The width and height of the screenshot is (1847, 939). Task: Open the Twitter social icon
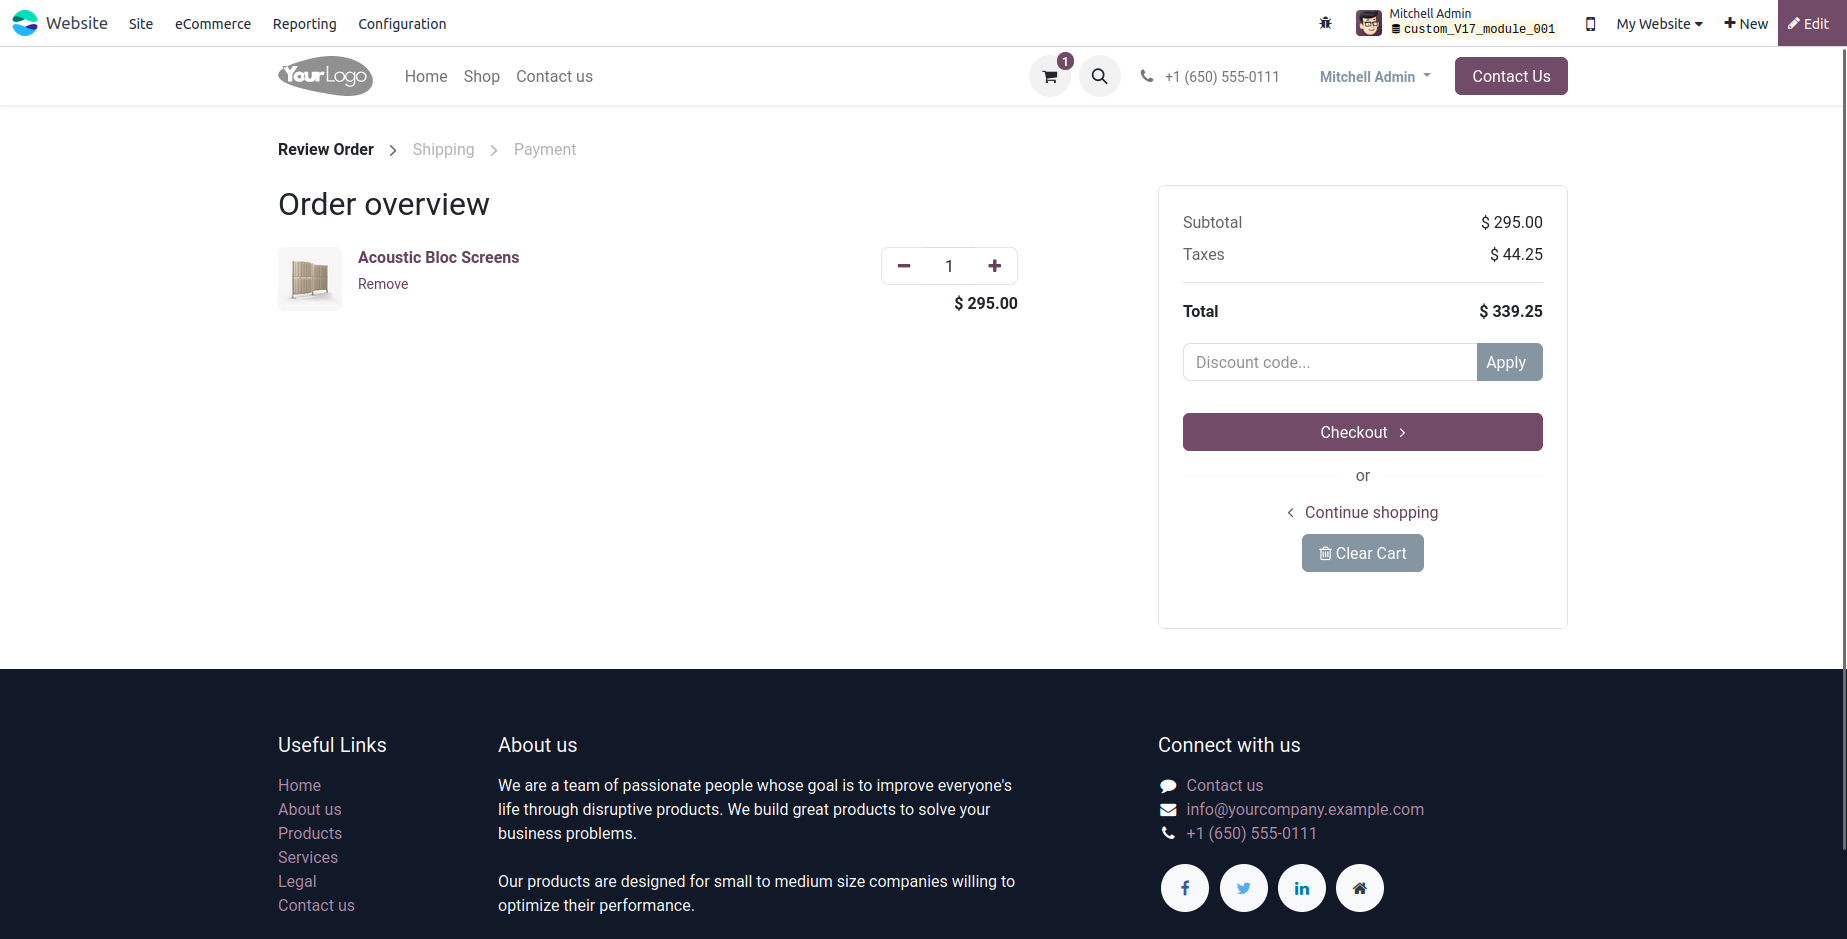pos(1243,888)
